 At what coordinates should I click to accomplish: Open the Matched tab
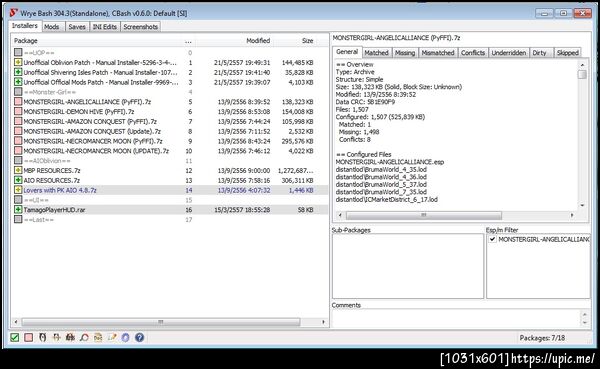click(376, 53)
